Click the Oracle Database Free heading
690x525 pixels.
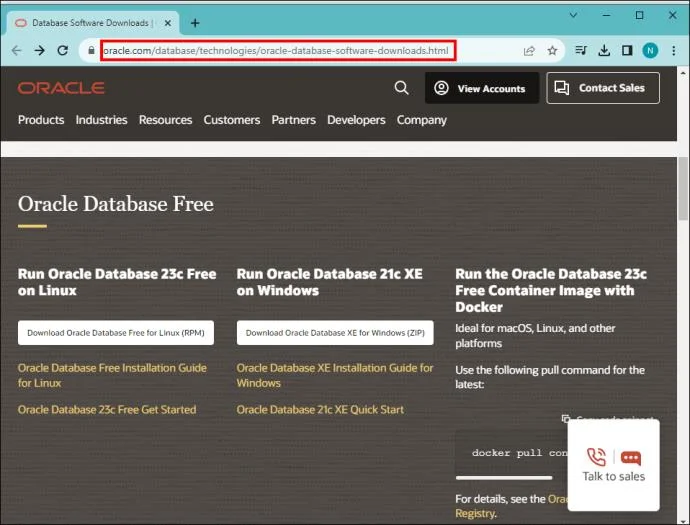116,204
